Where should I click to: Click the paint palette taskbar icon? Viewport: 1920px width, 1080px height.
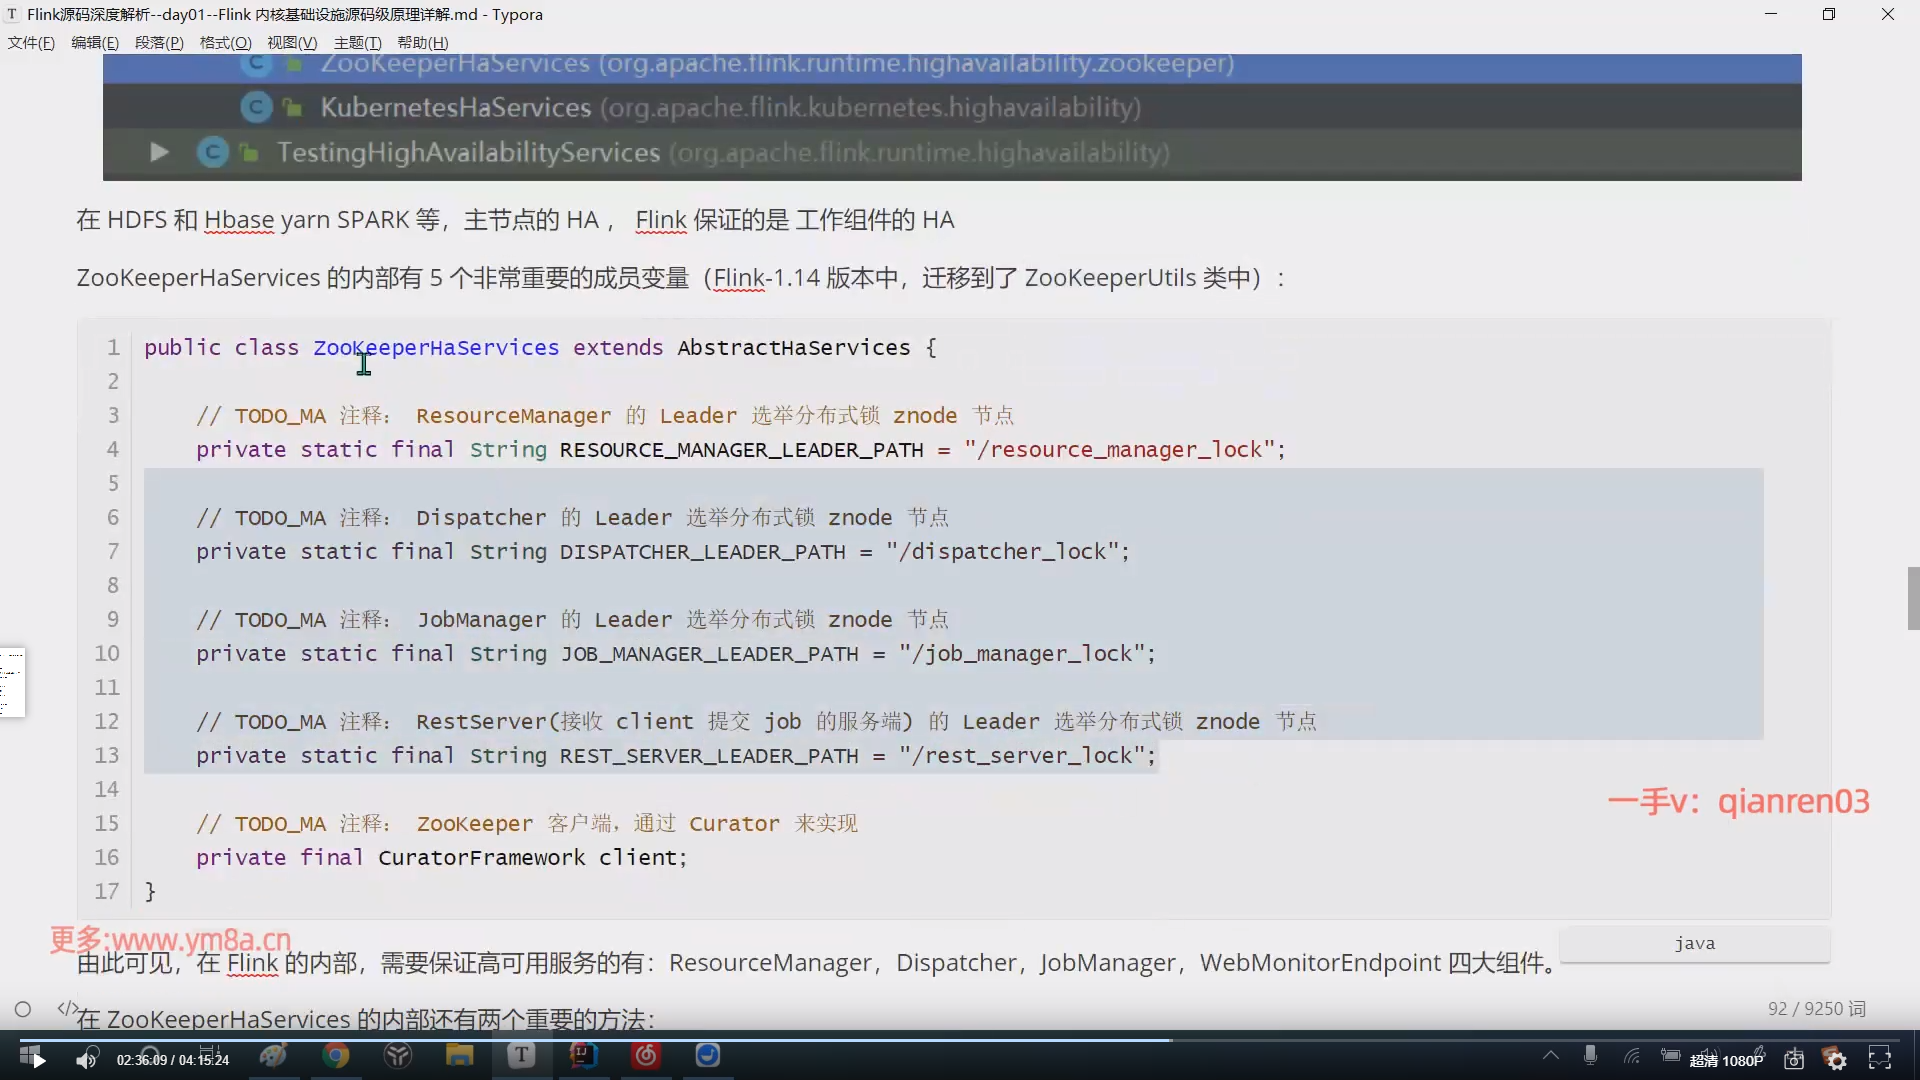(273, 1056)
